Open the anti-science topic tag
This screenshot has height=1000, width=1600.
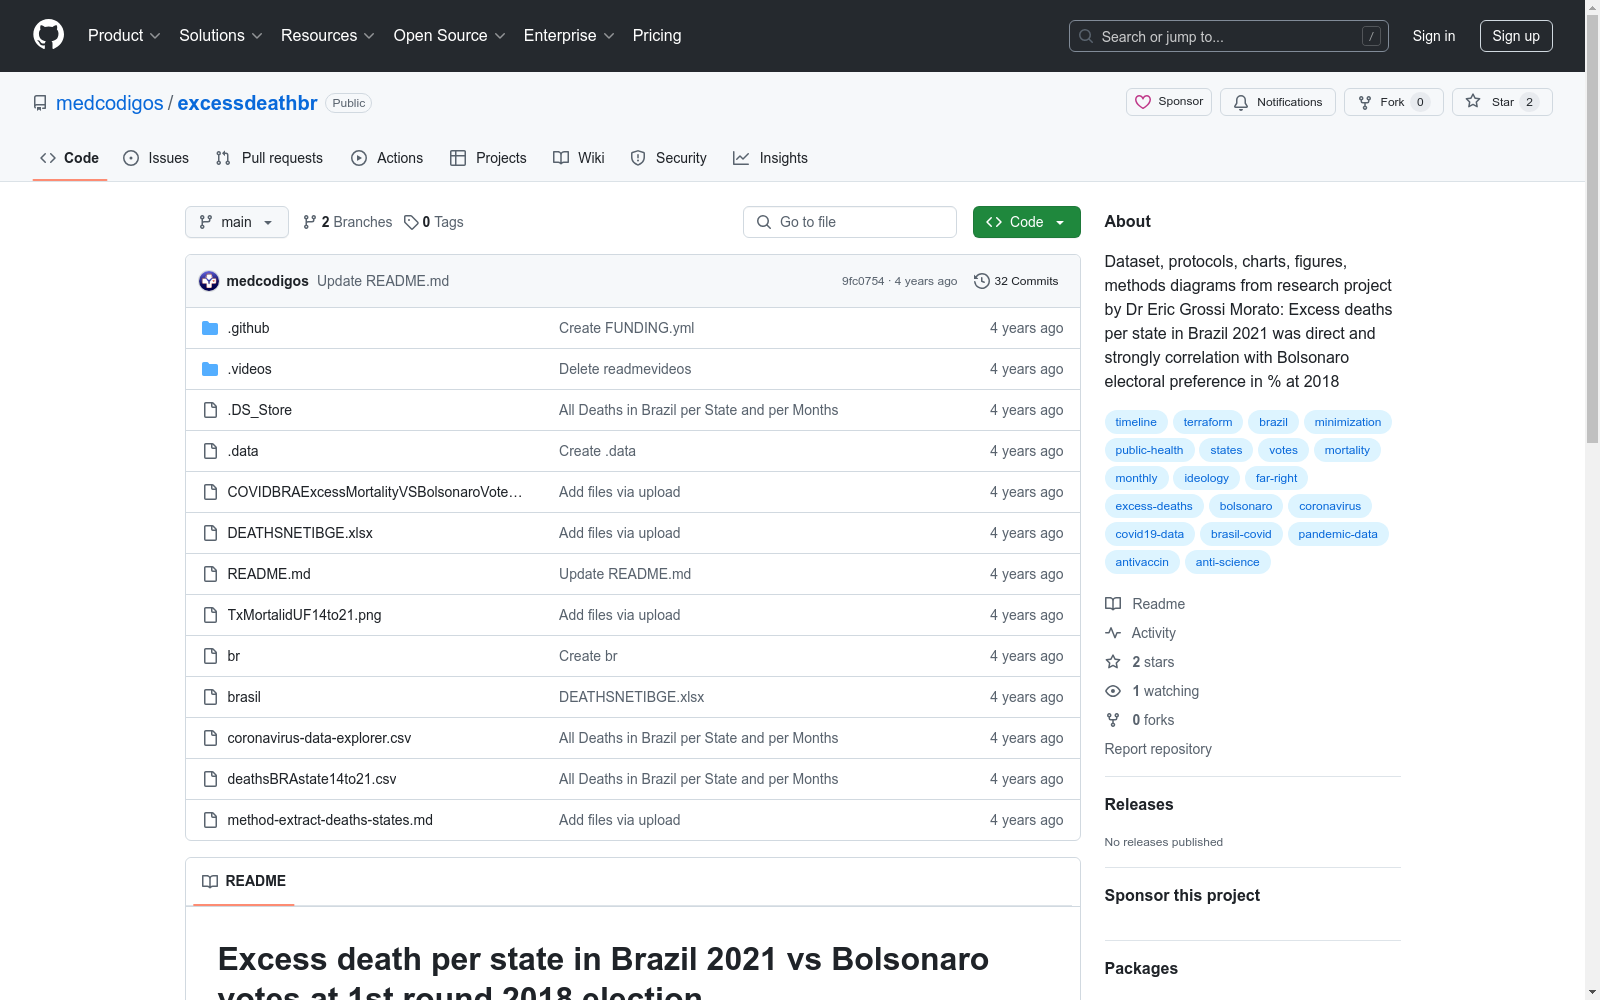tap(1227, 562)
